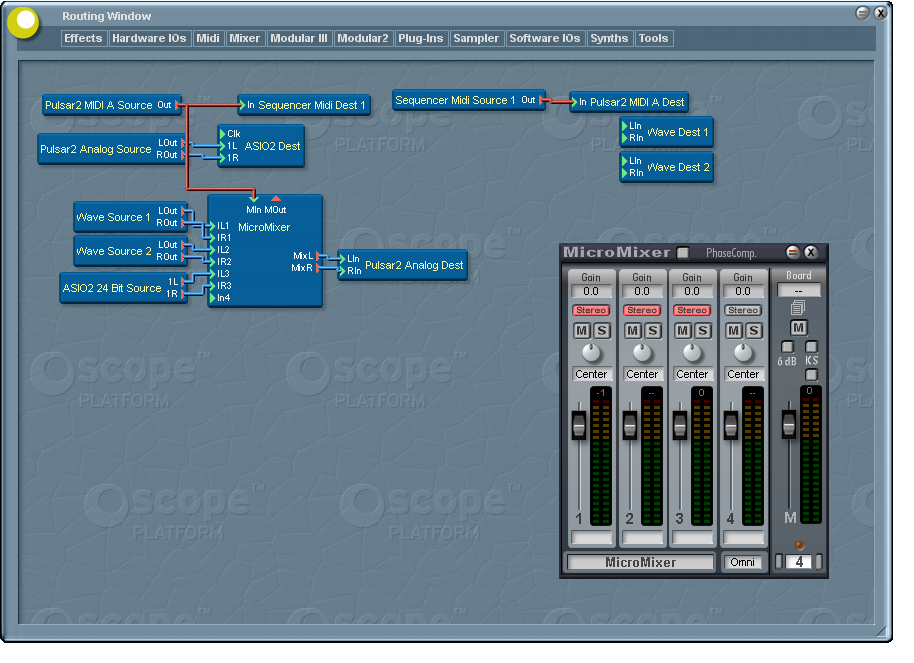Click channel 4 Gain value field
This screenshot has width=914, height=663.
tap(743, 291)
